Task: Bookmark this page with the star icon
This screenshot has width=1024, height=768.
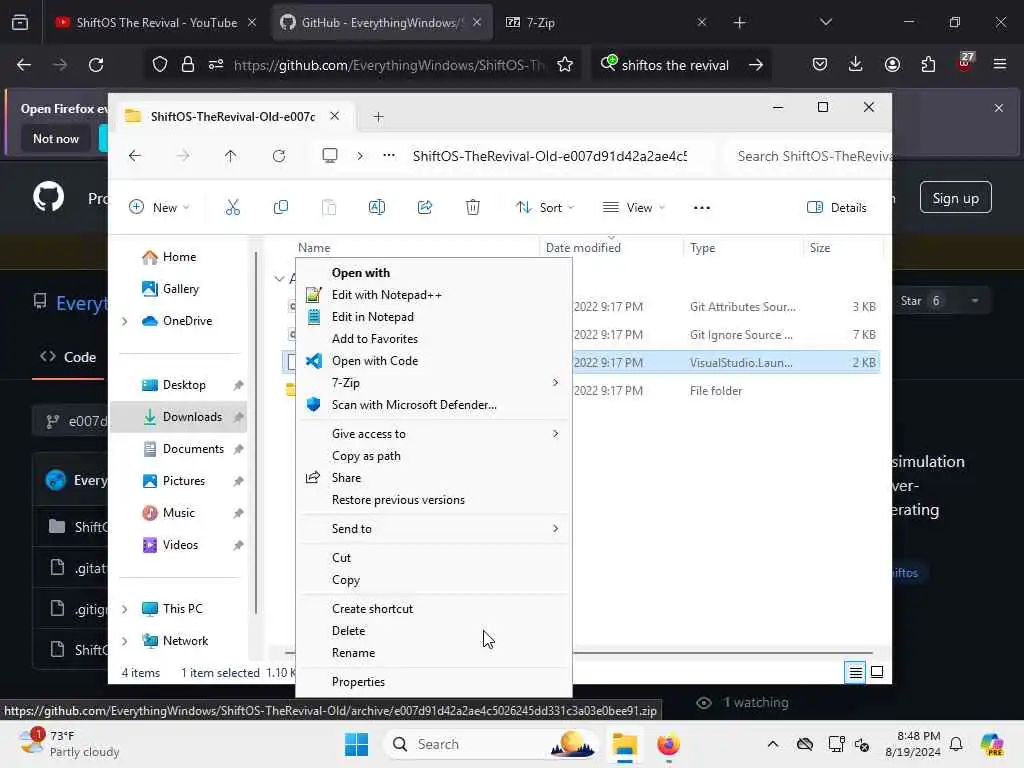Action: (565, 65)
